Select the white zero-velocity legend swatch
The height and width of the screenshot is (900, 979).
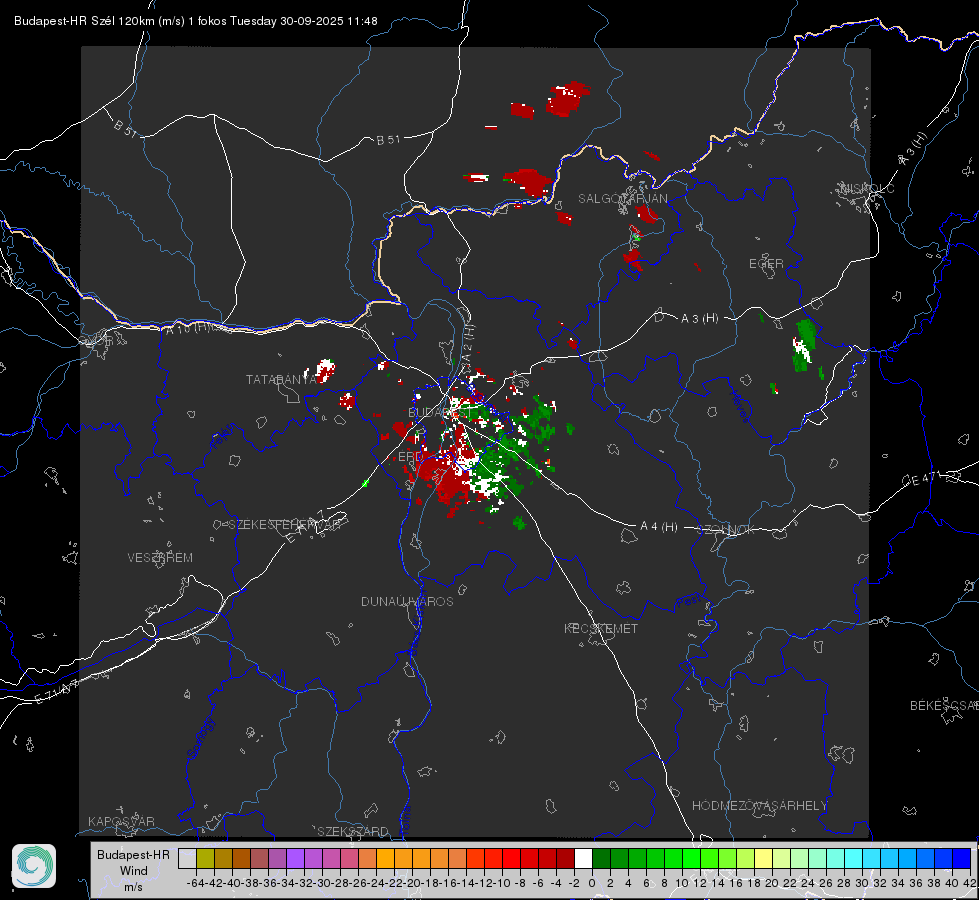tap(583, 858)
